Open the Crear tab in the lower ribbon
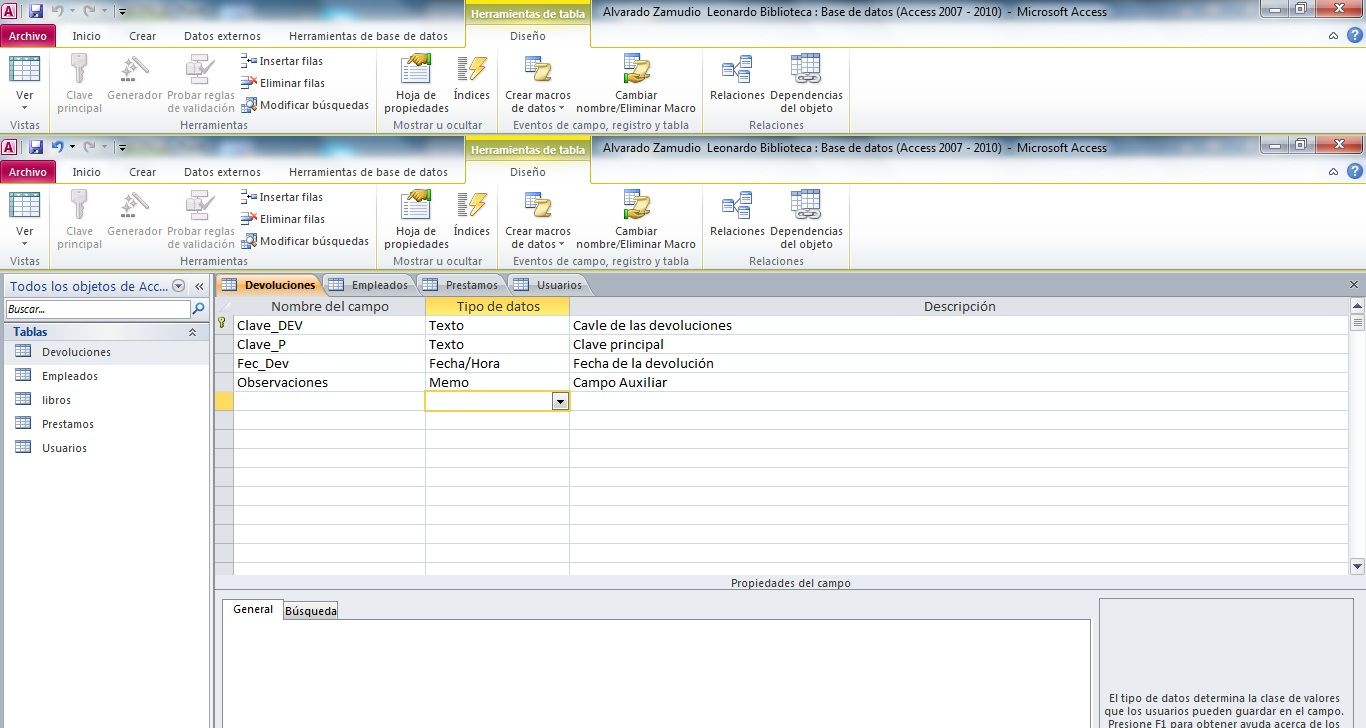Screen dimensions: 1366x728 tap(143, 172)
